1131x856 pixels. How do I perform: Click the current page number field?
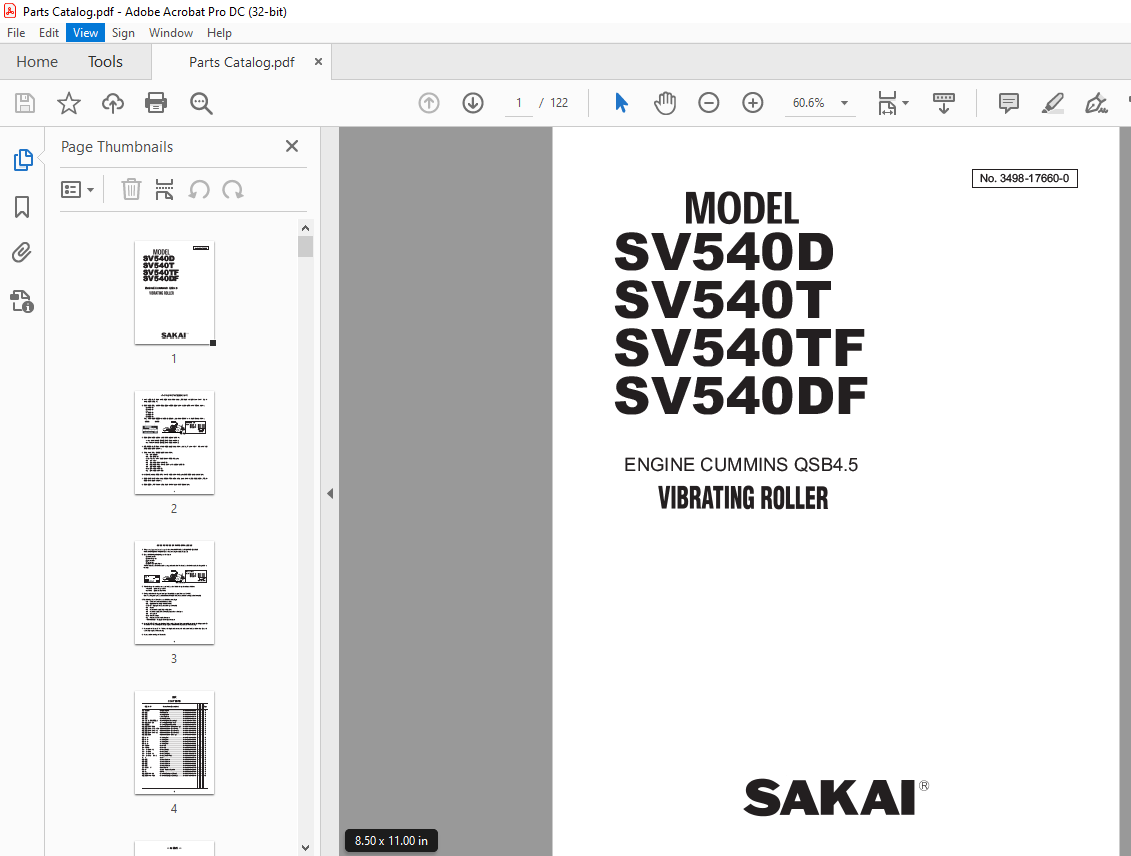tap(519, 103)
